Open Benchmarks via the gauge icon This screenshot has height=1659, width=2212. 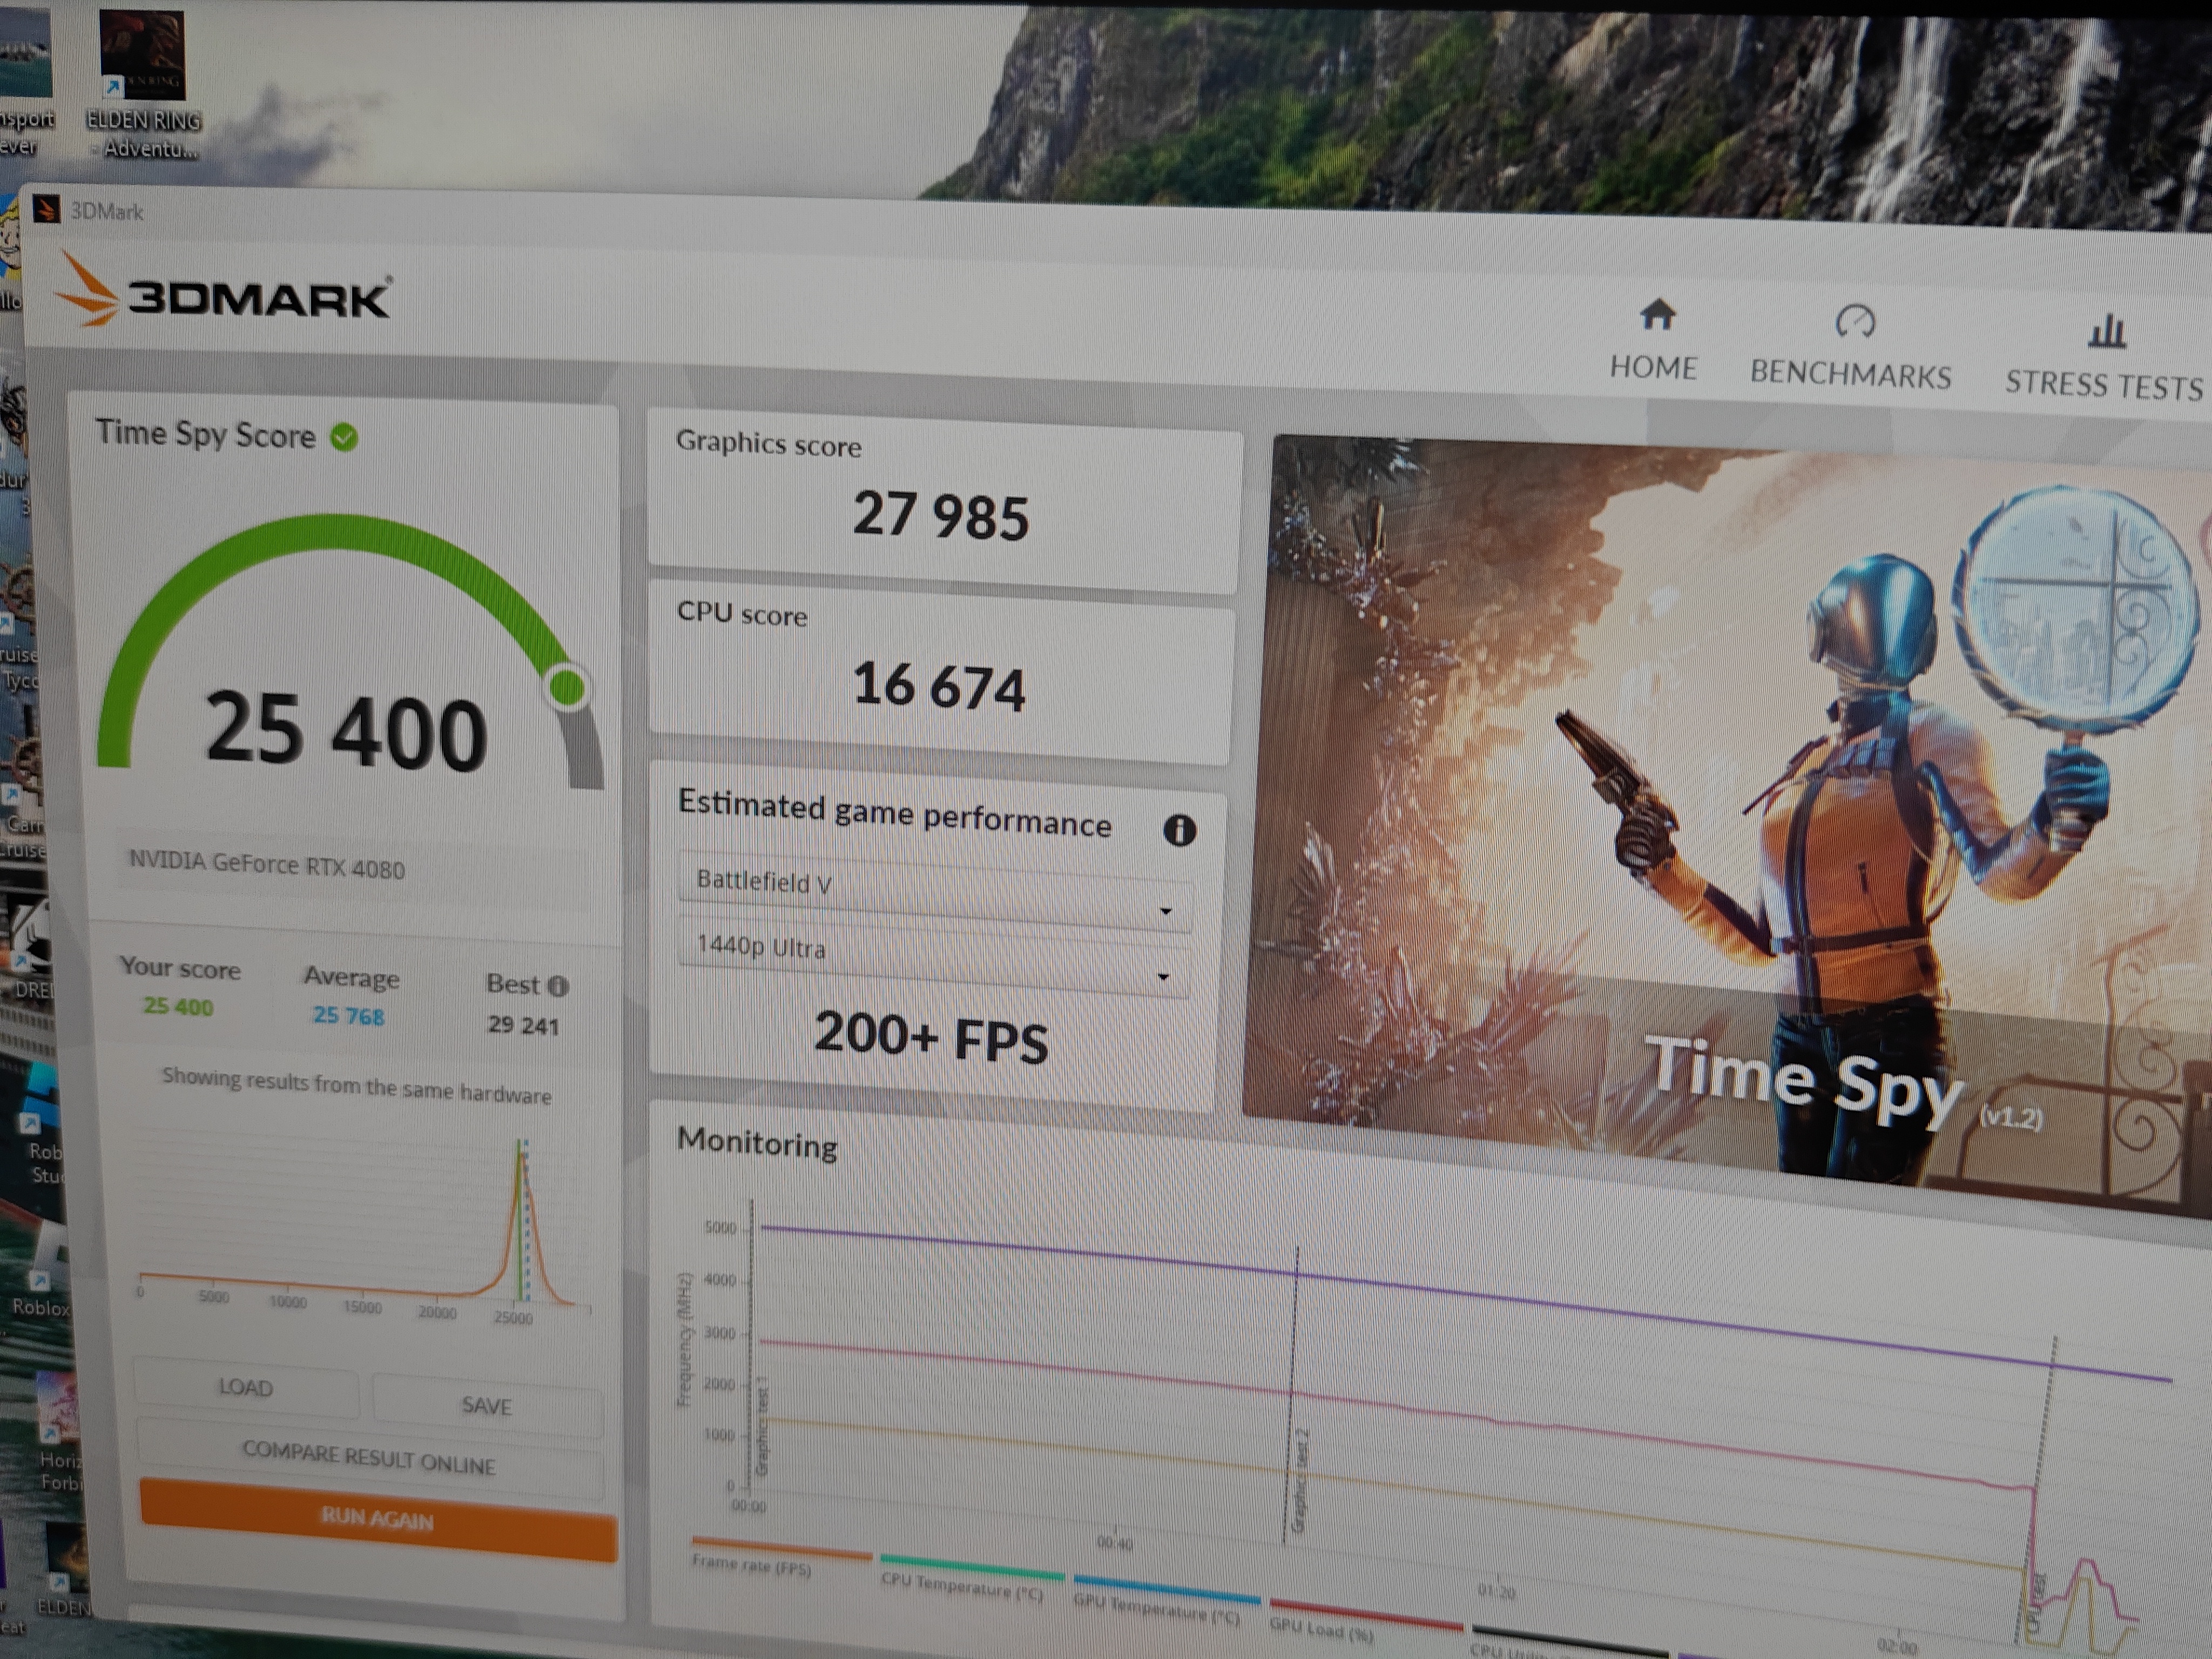pos(1855,322)
